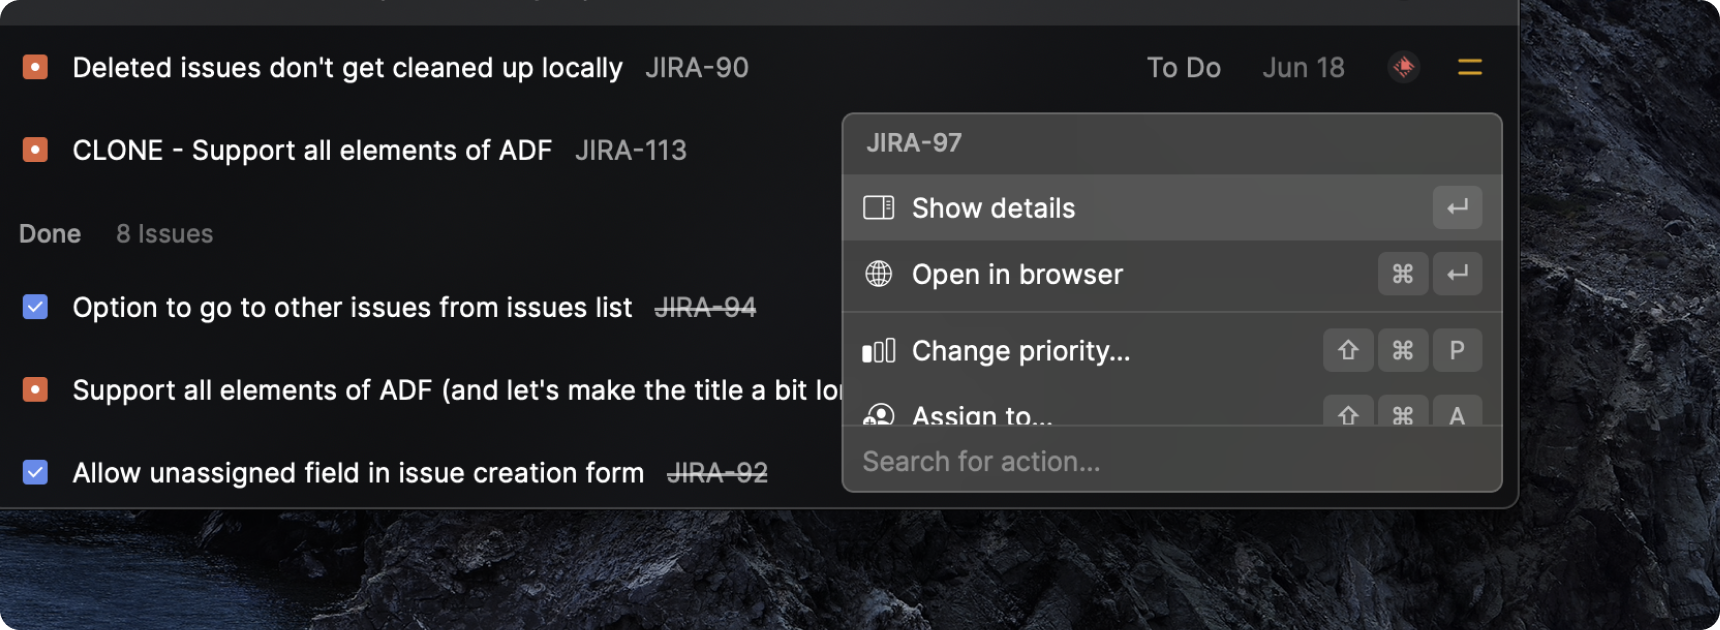Click the To Do status label

pos(1184,67)
